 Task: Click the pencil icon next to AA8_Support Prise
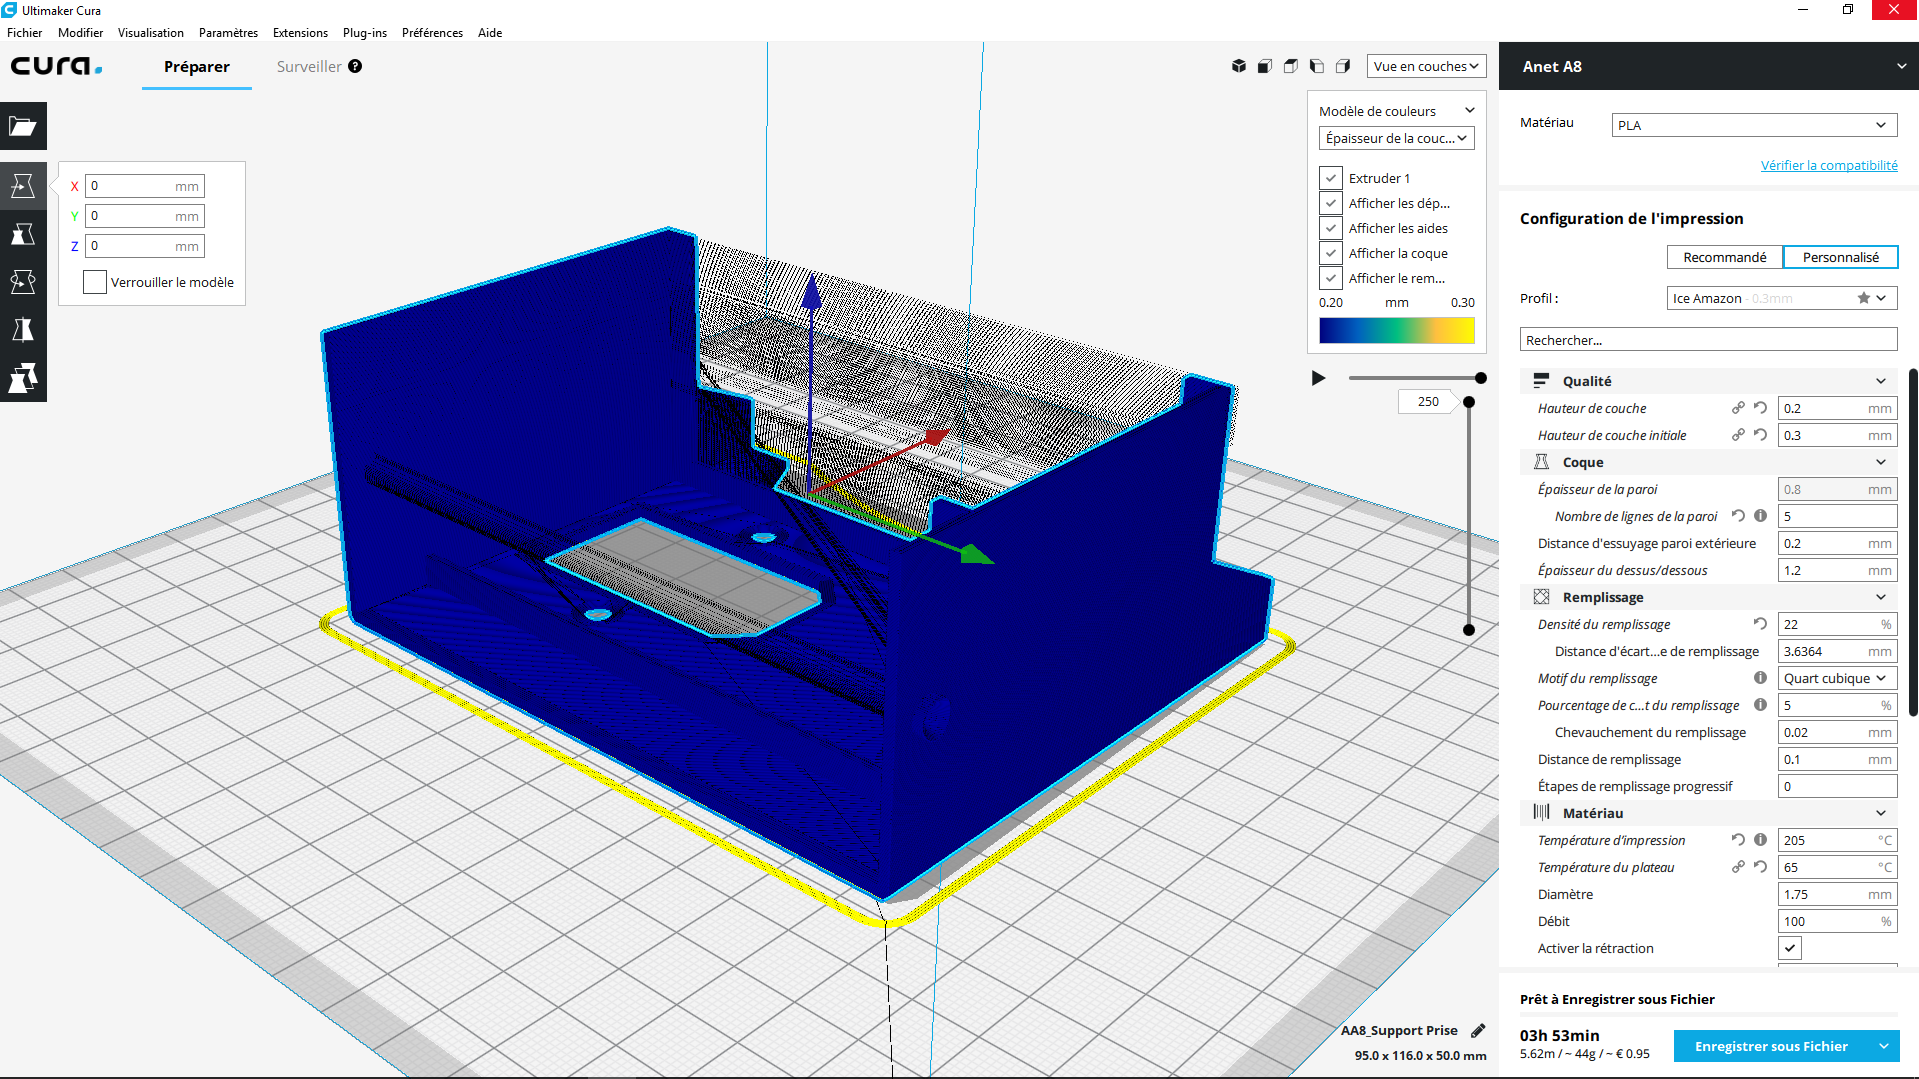tap(1478, 1030)
